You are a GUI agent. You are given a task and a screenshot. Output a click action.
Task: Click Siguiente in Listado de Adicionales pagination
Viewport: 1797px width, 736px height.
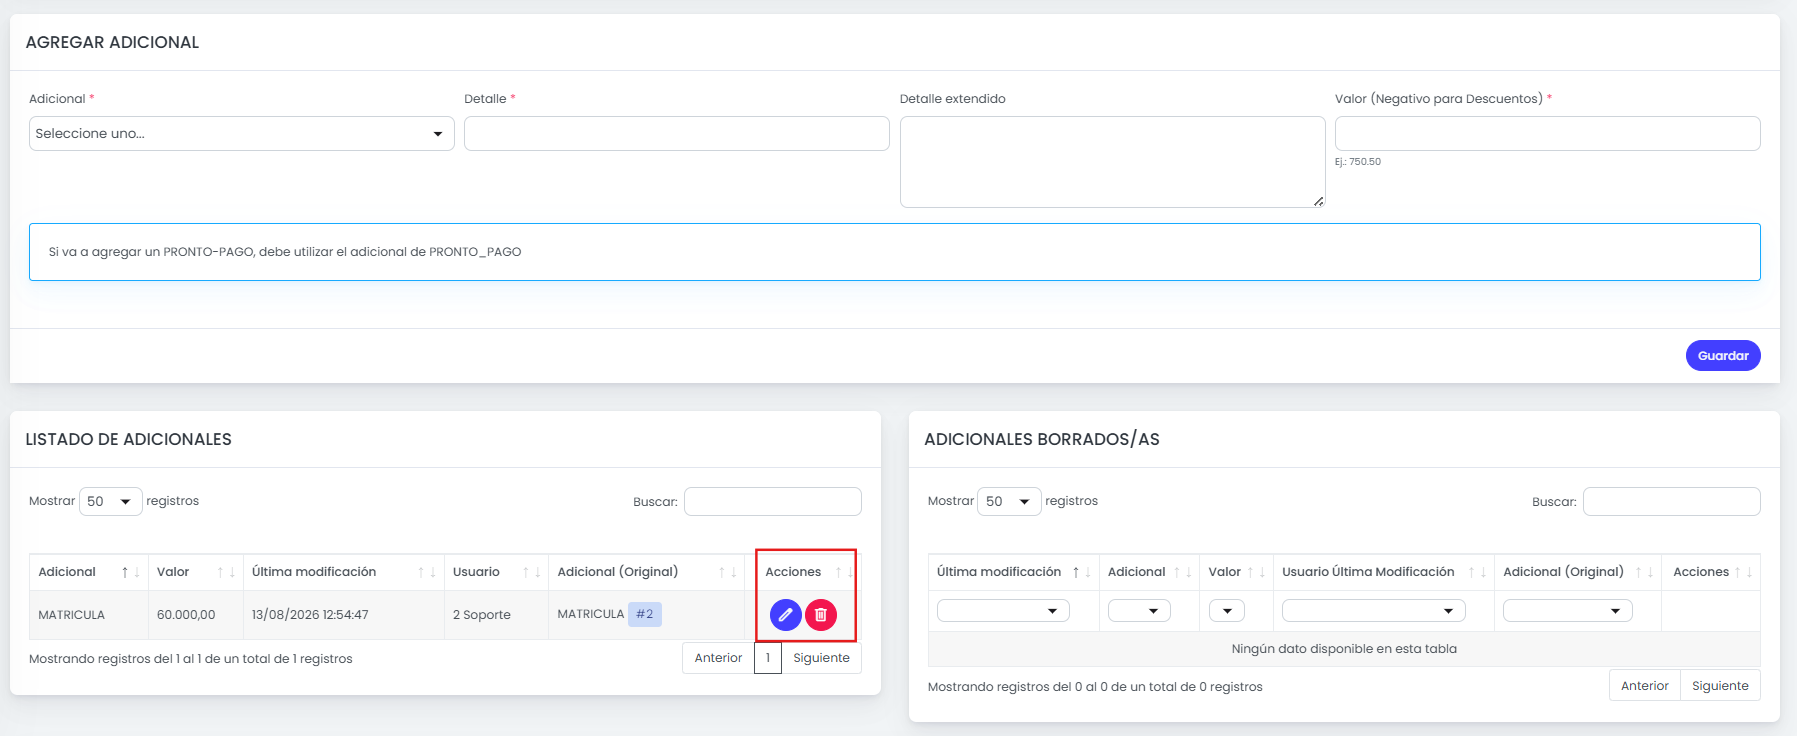coord(821,658)
